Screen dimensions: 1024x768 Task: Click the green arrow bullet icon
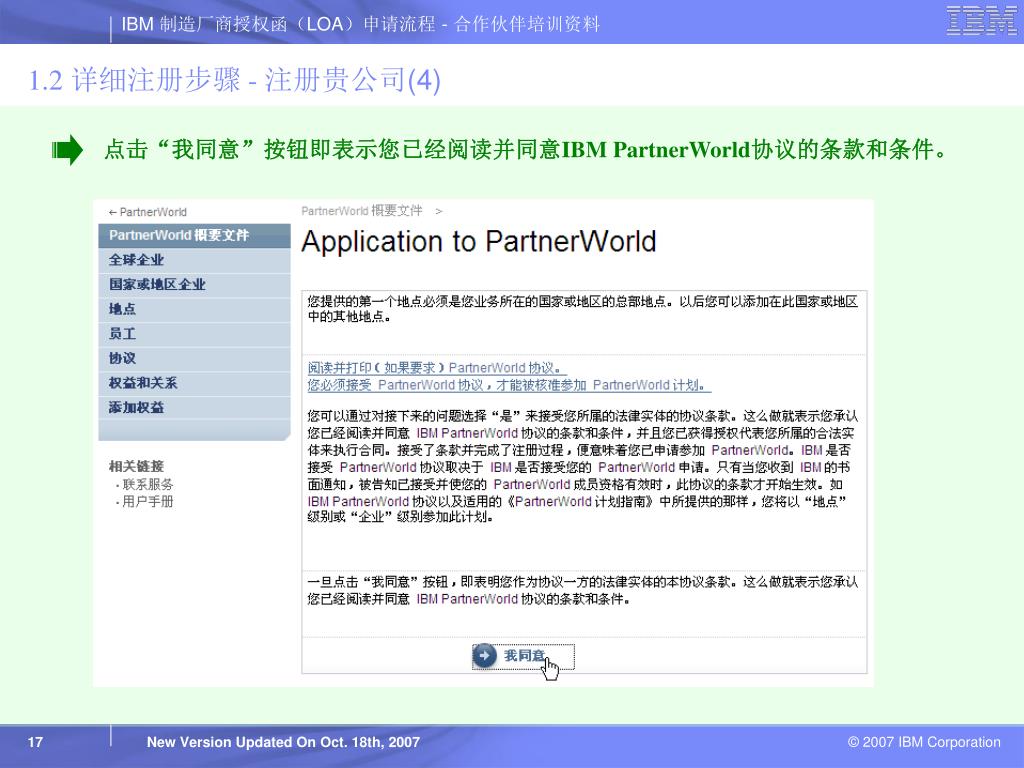pos(67,151)
